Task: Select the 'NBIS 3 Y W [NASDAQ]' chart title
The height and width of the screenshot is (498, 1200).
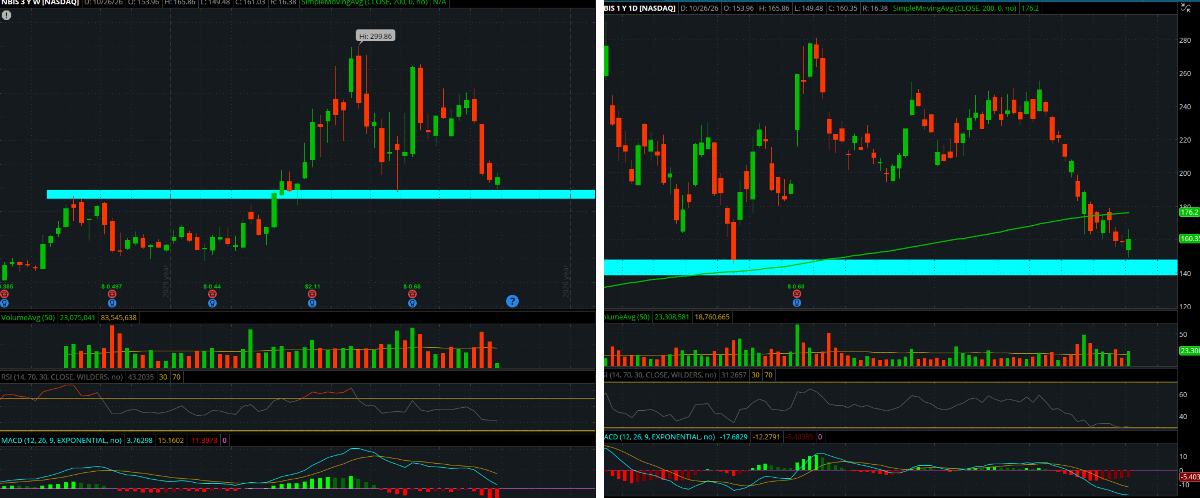Action: pos(40,3)
